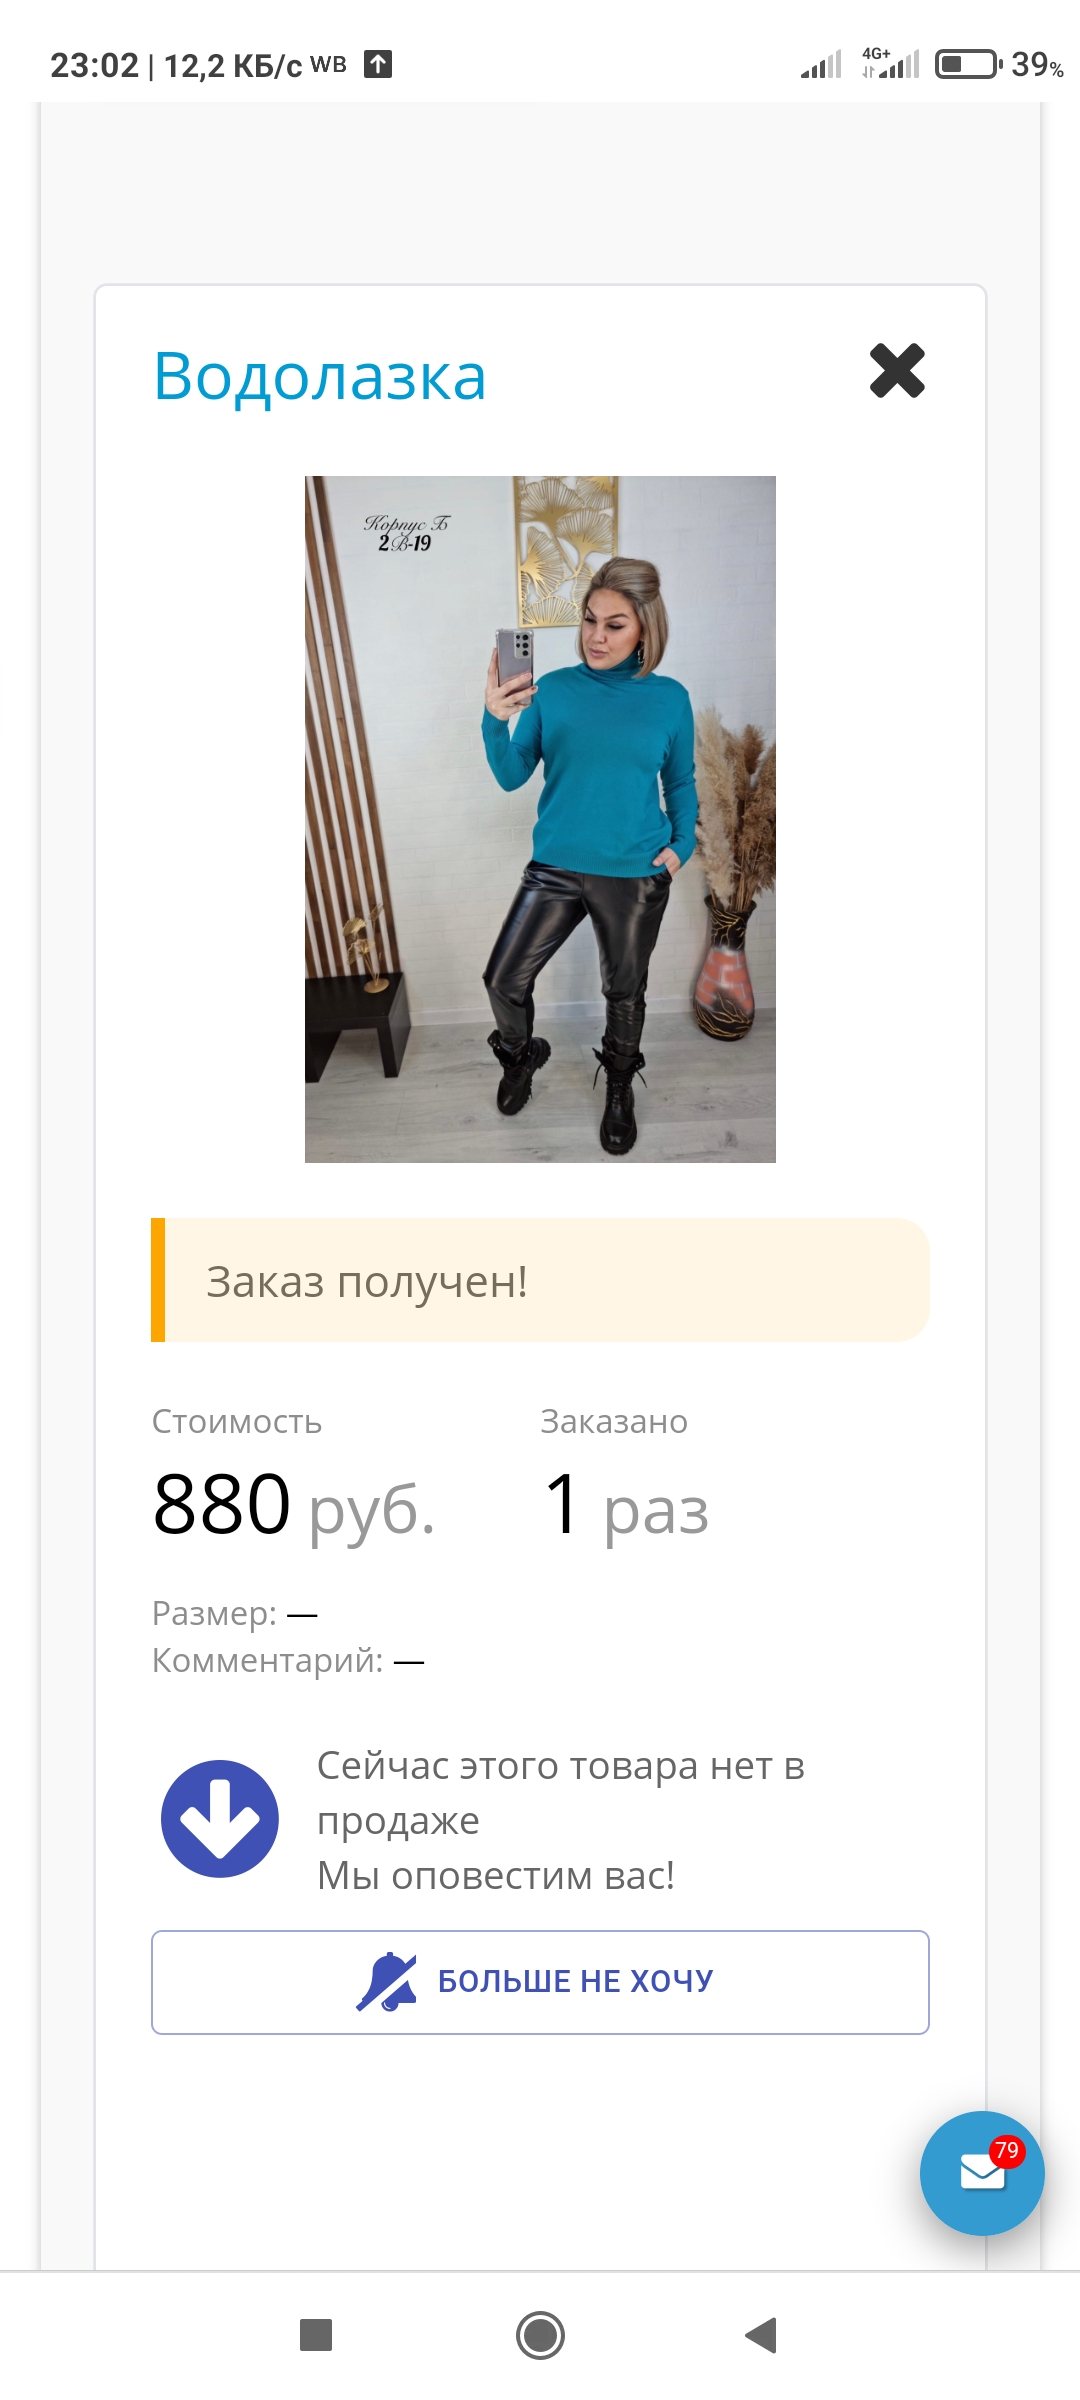Viewport: 1080px width, 2400px height.
Task: Open the Водолазка title link
Action: [x=320, y=377]
